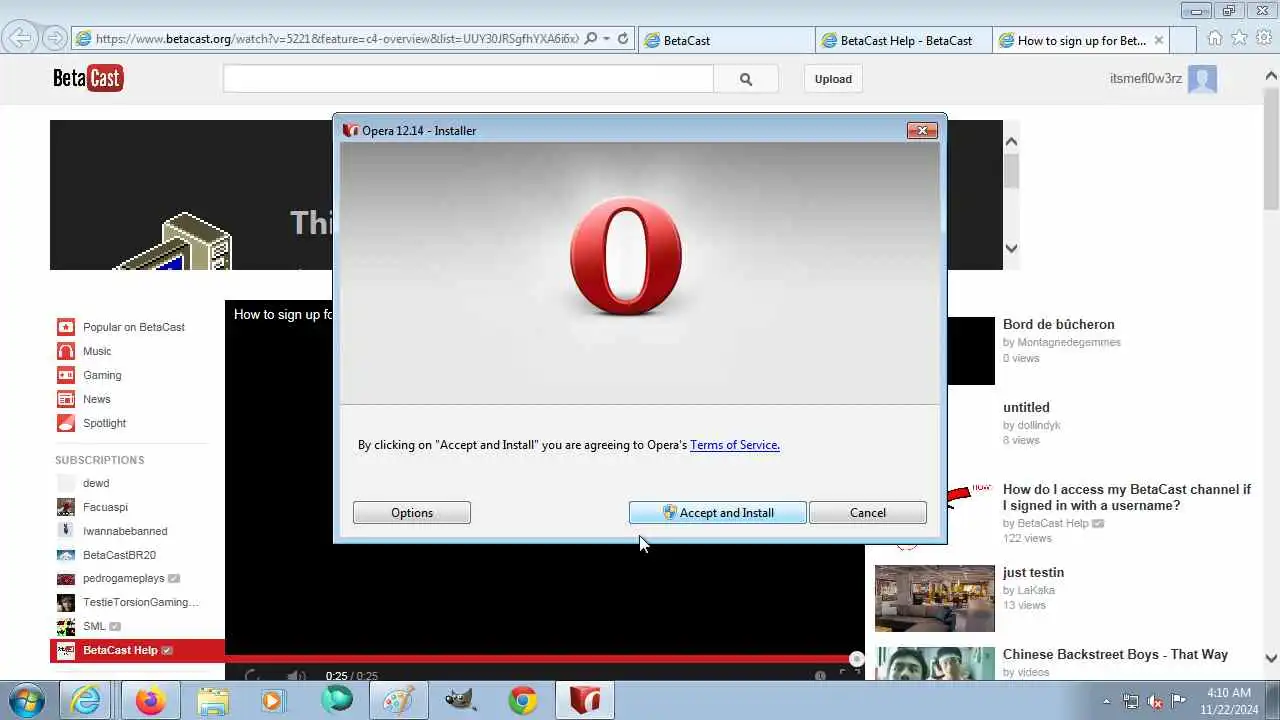Click the video replay icon
The image size is (1280, 720).
click(x=252, y=676)
